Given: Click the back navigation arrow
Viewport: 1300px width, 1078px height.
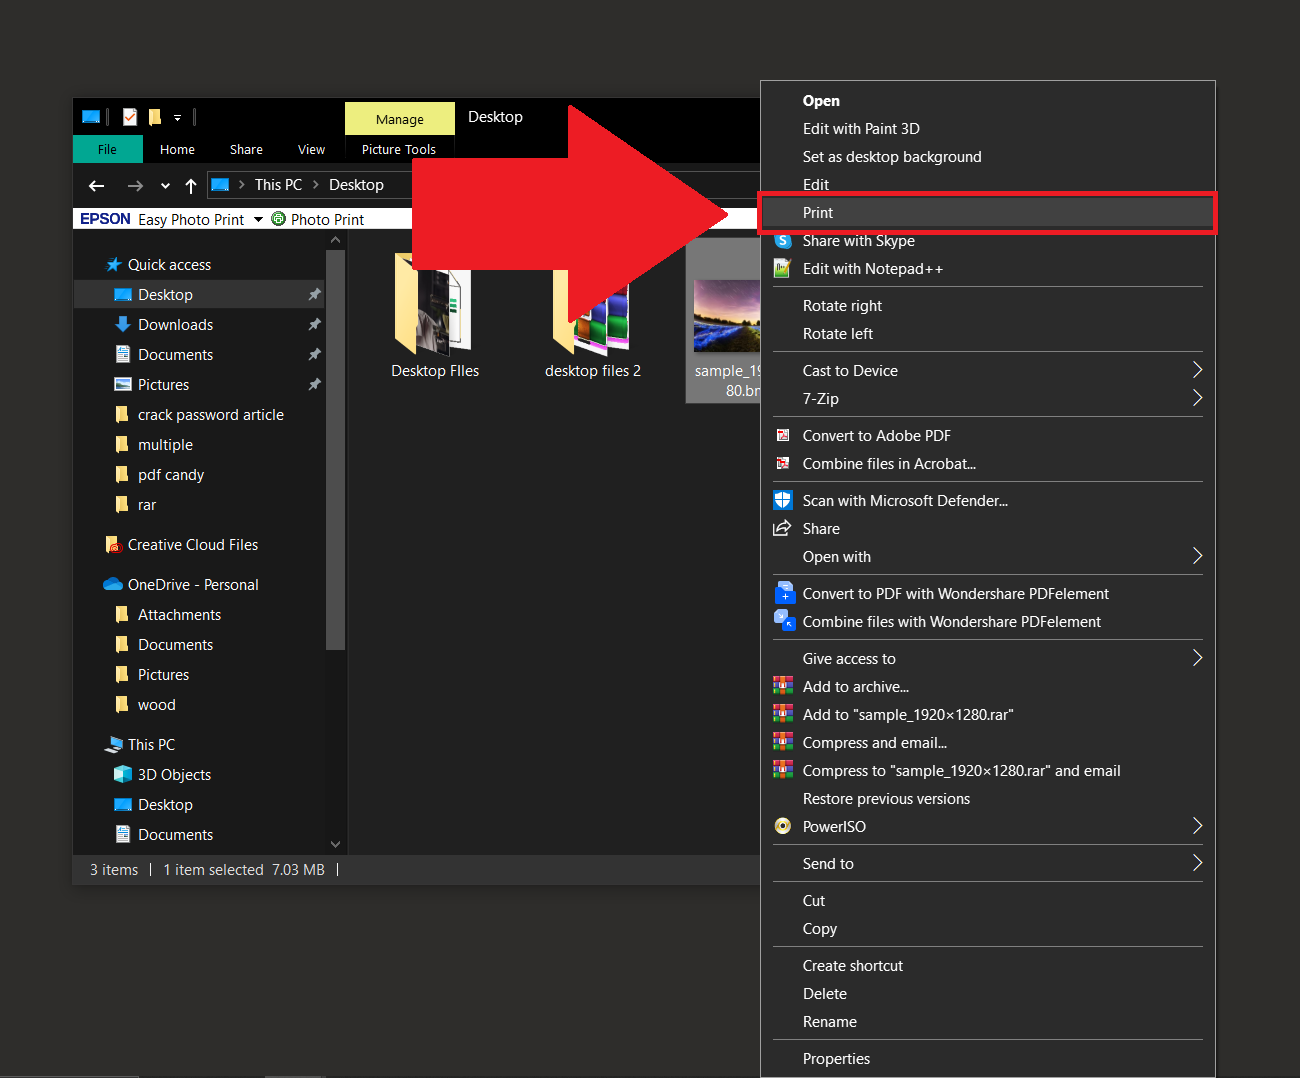Looking at the screenshot, I should pyautogui.click(x=96, y=185).
